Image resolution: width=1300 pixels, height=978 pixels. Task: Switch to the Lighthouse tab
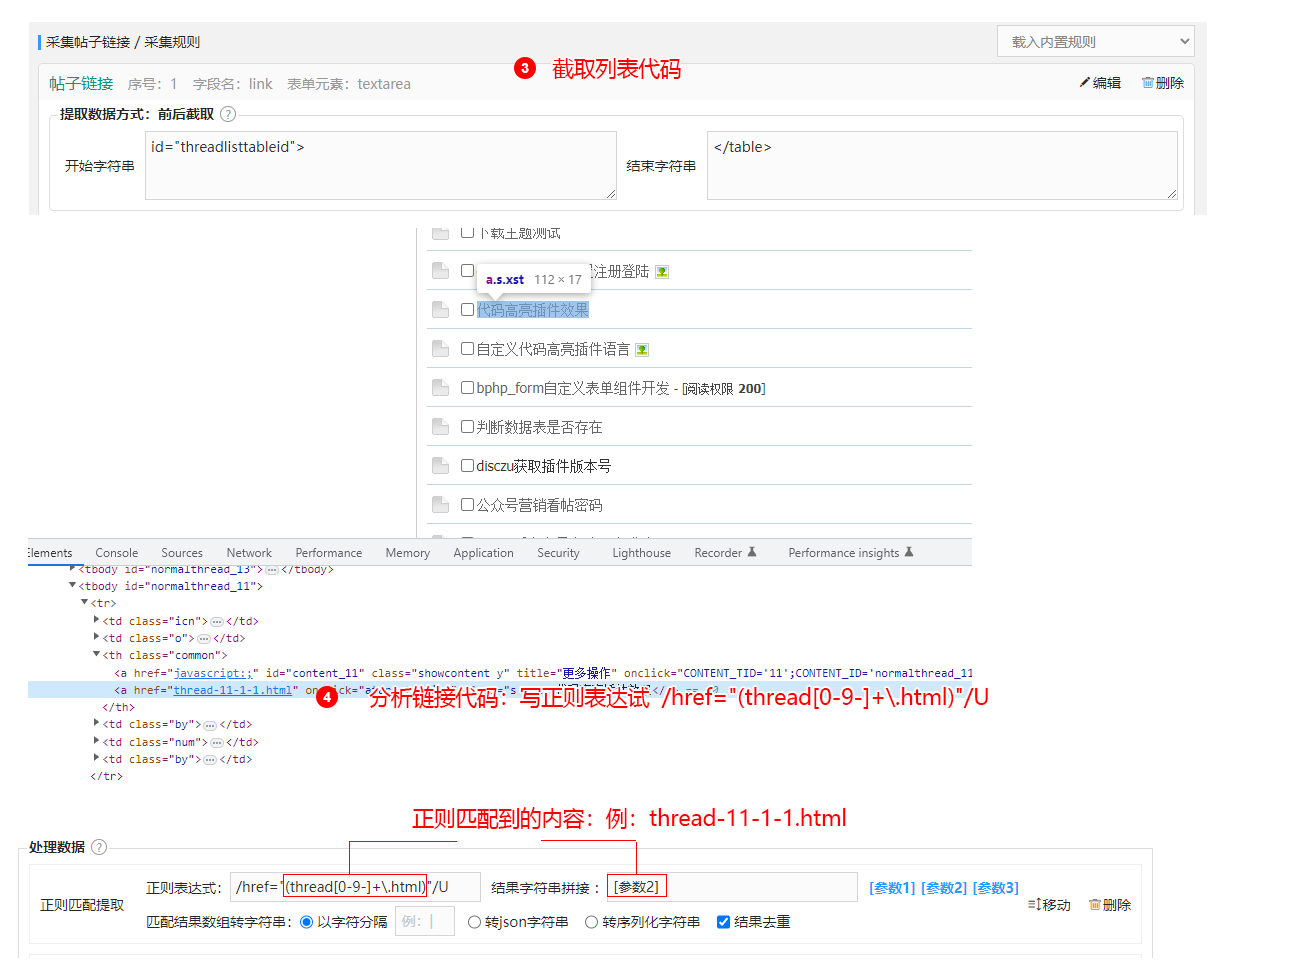[x=642, y=553]
